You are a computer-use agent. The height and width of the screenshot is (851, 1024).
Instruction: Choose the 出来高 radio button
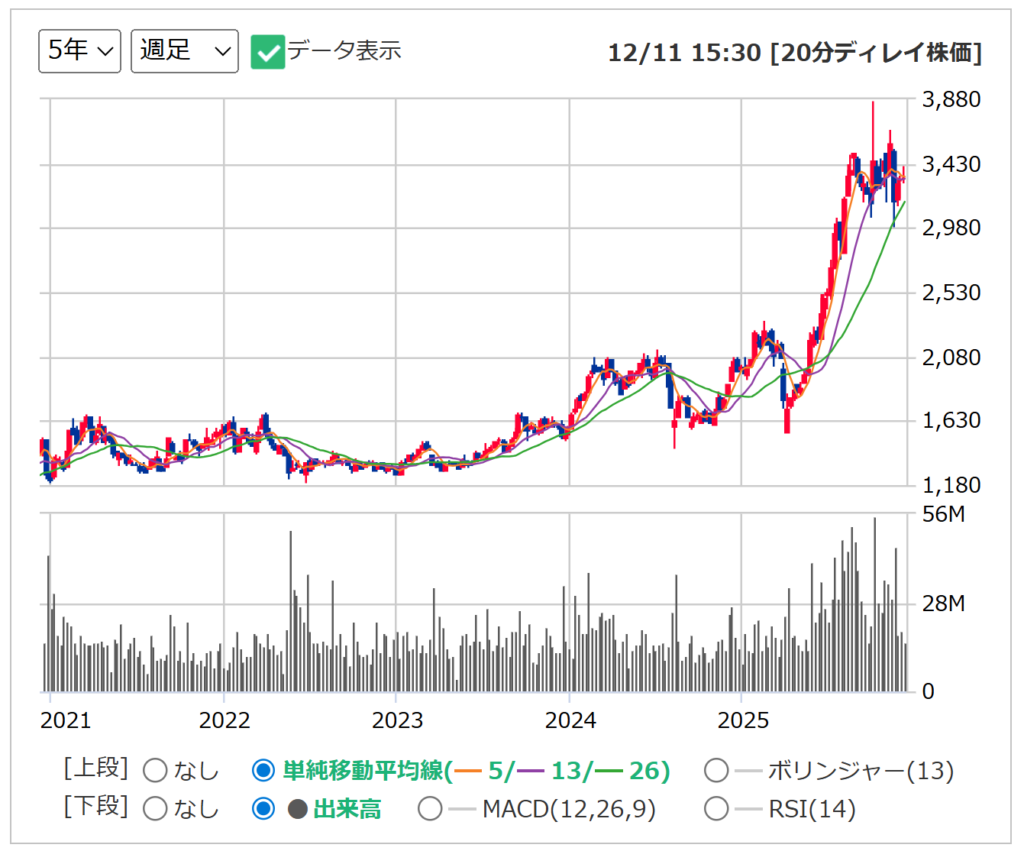point(263,808)
